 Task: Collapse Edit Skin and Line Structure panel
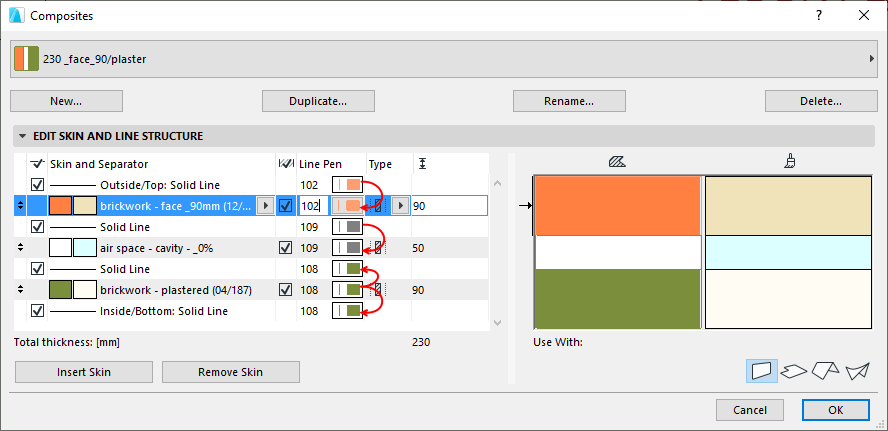coord(21,136)
